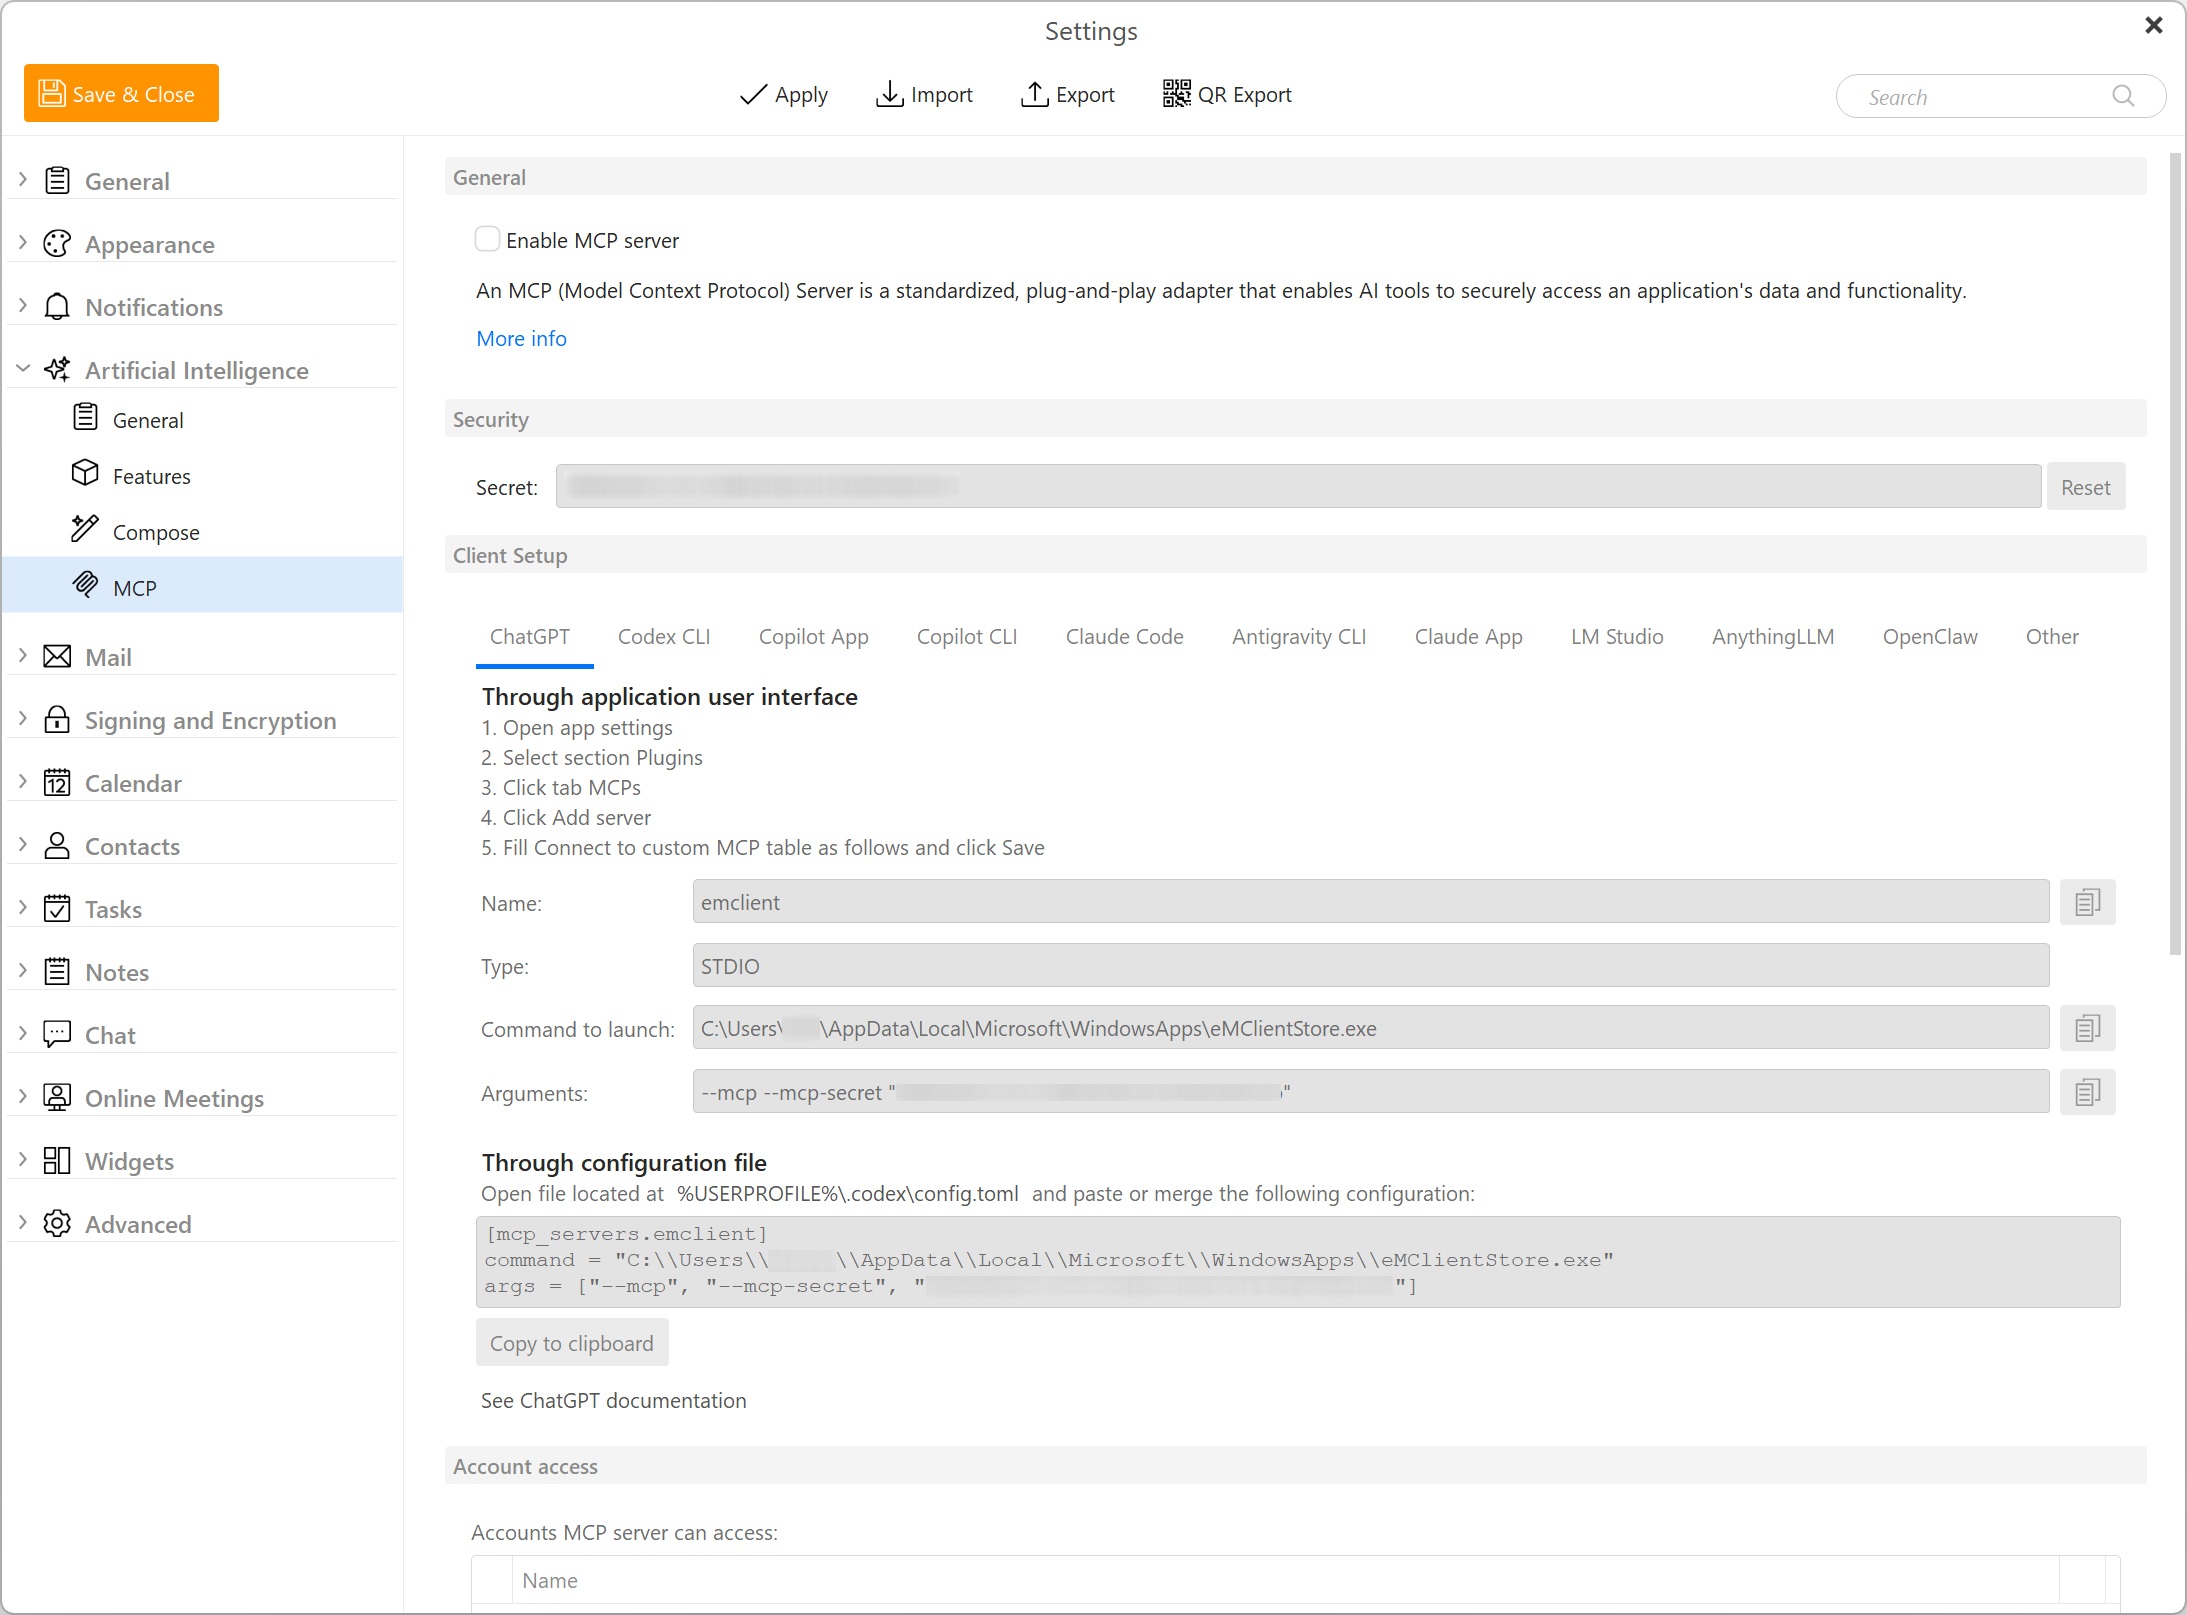Switch to the Other tab
Image resolution: width=2187 pixels, height=1615 pixels.
tap(2052, 637)
